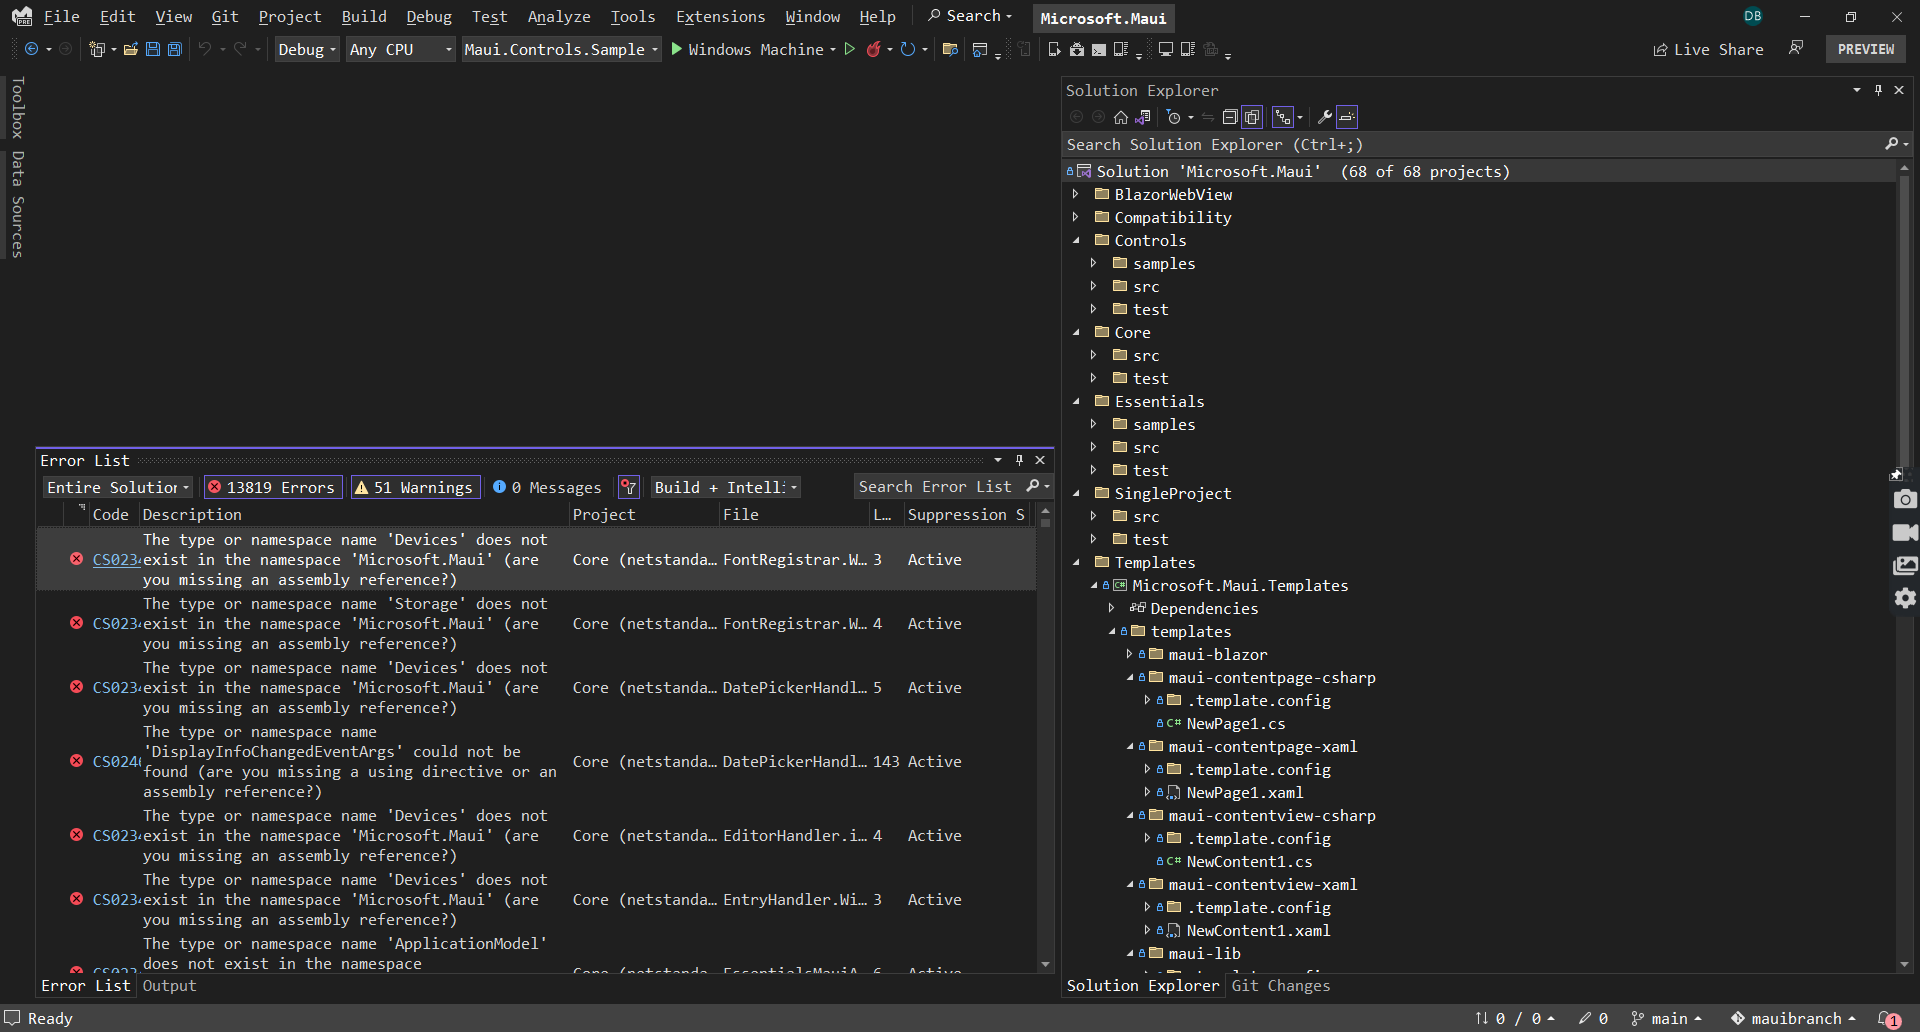This screenshot has height=1032, width=1920.
Task: Open the Entire Solution scope dropdown
Action: [117, 487]
